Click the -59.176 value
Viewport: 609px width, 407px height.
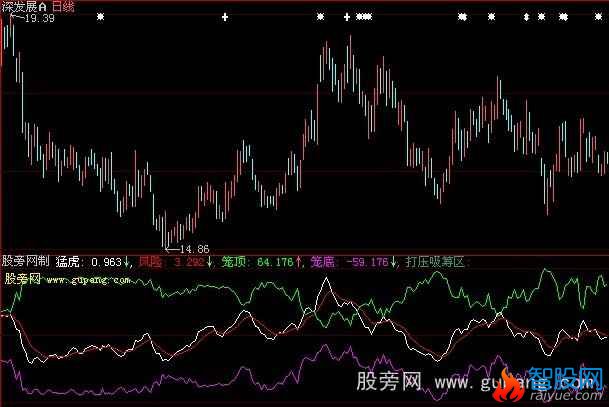point(367,262)
